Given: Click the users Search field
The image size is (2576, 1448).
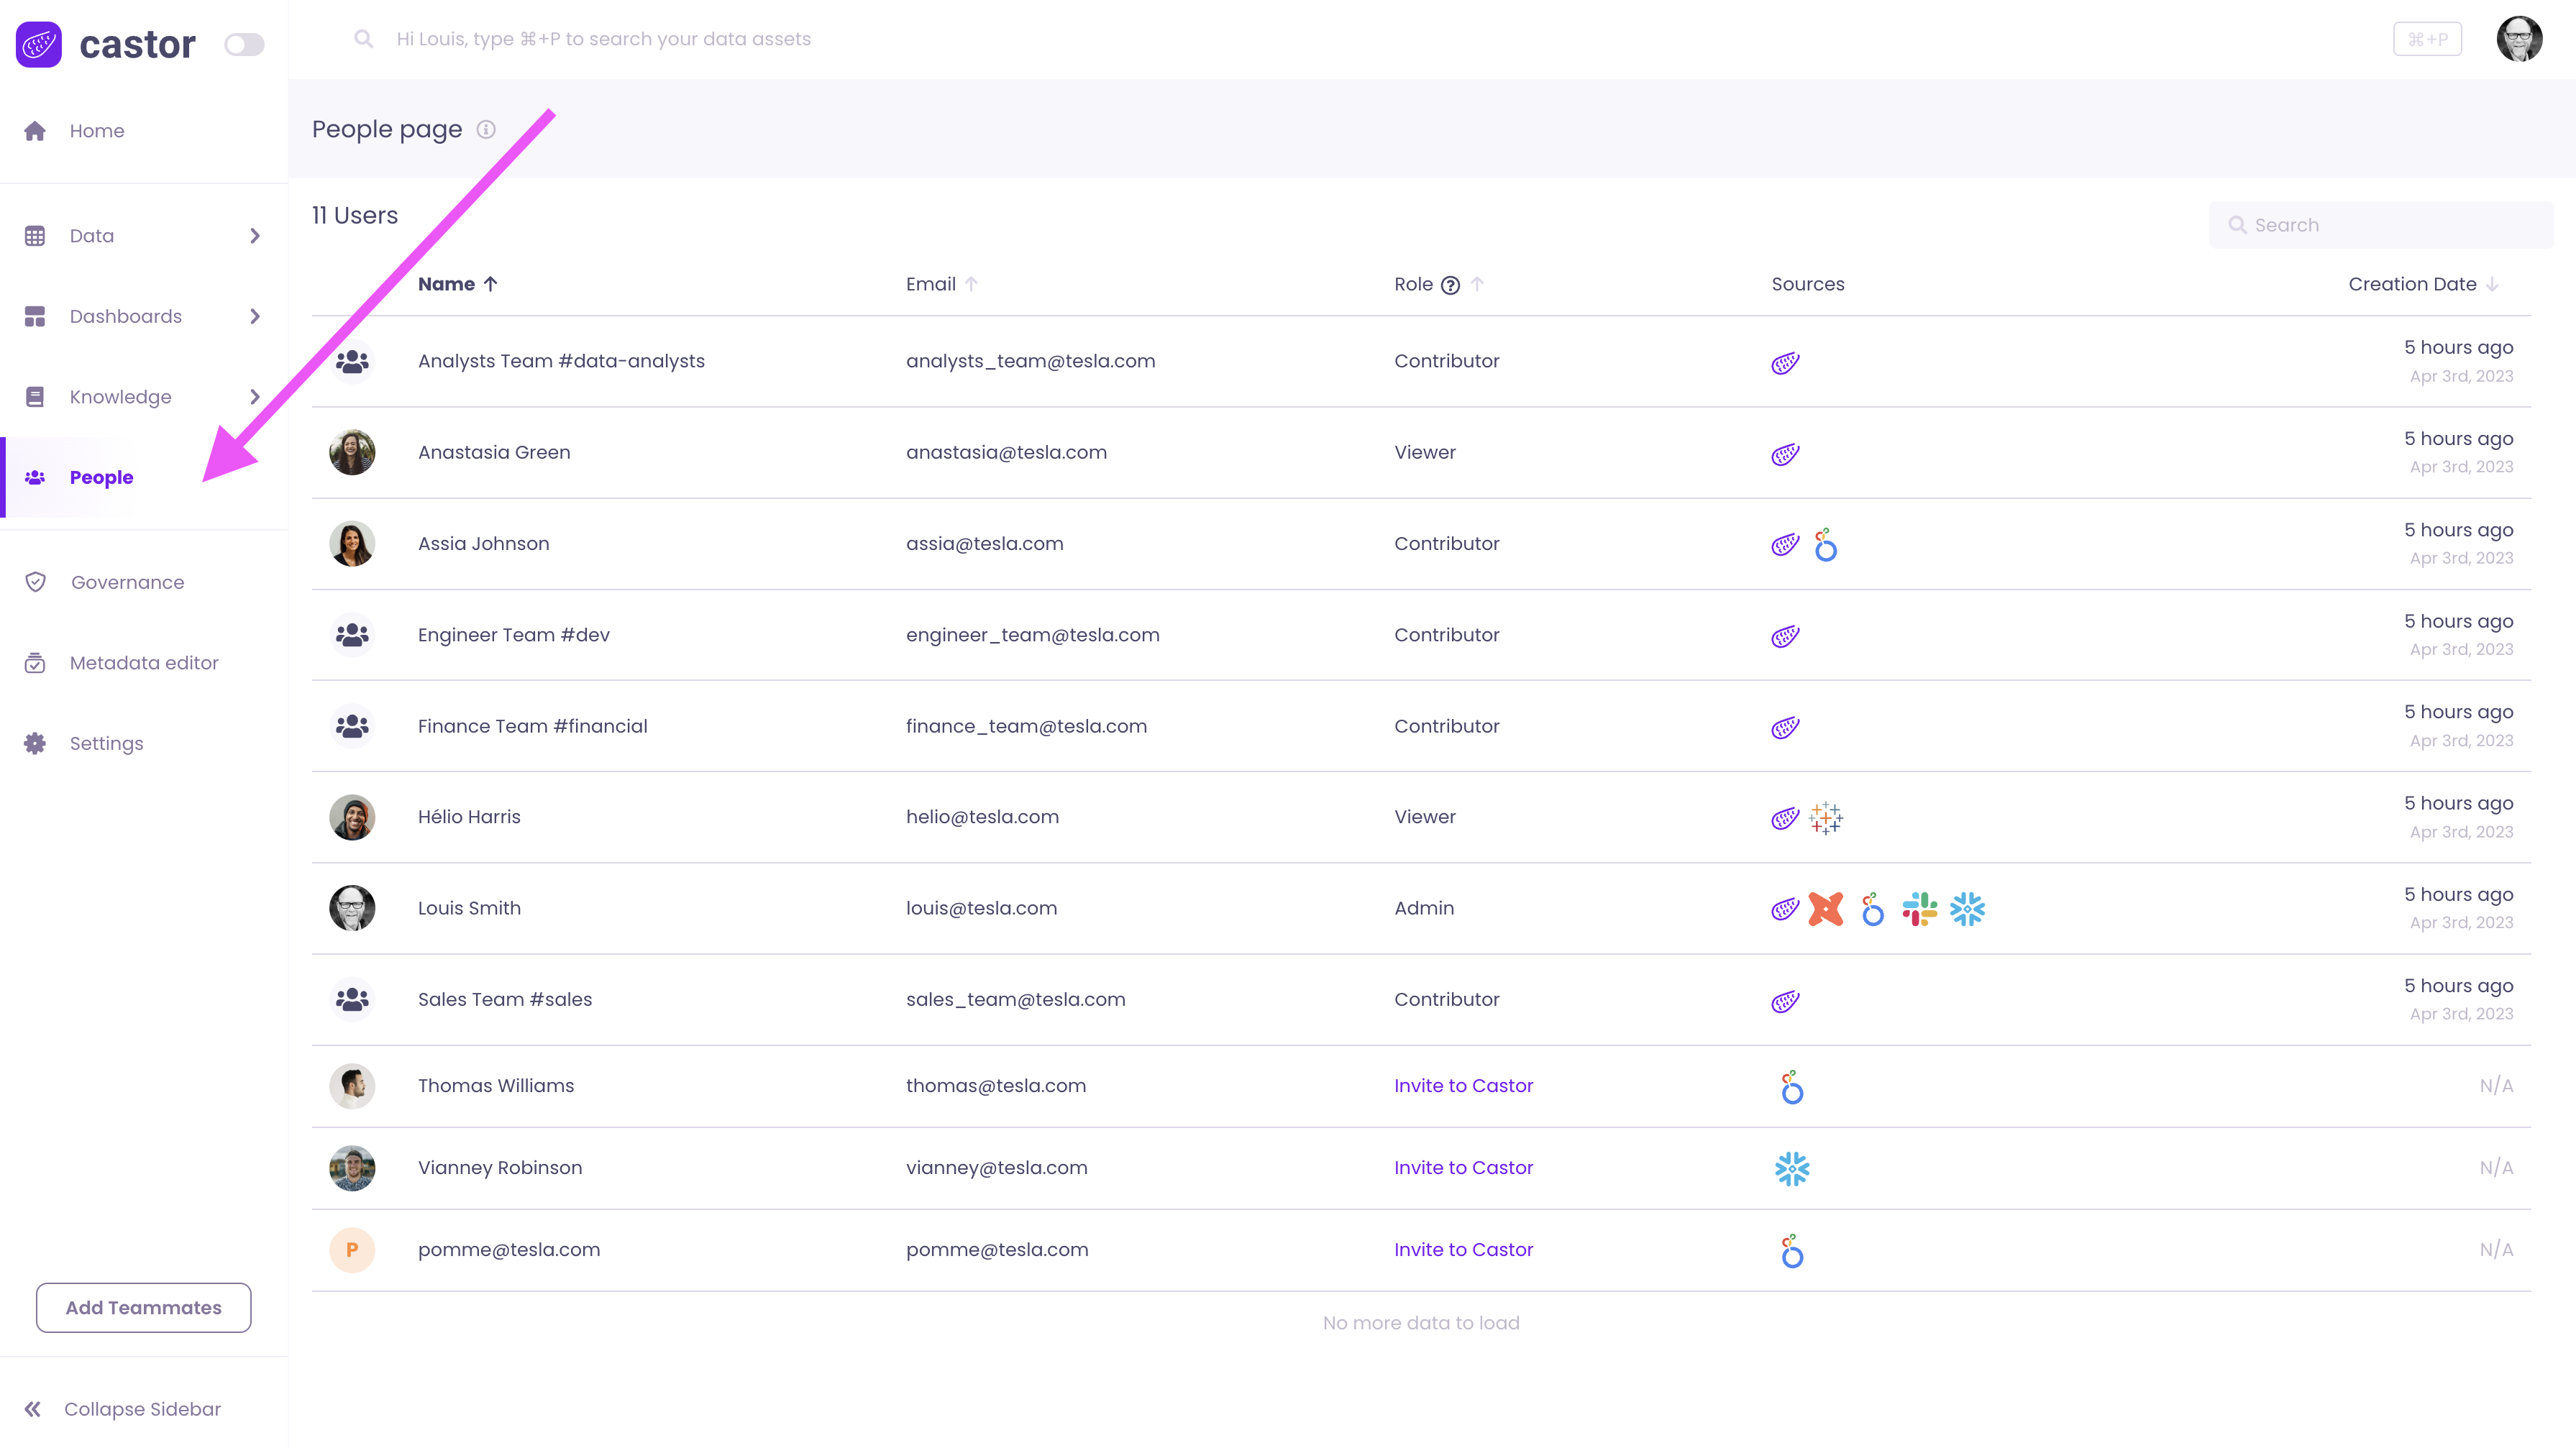Looking at the screenshot, I should pos(2390,225).
